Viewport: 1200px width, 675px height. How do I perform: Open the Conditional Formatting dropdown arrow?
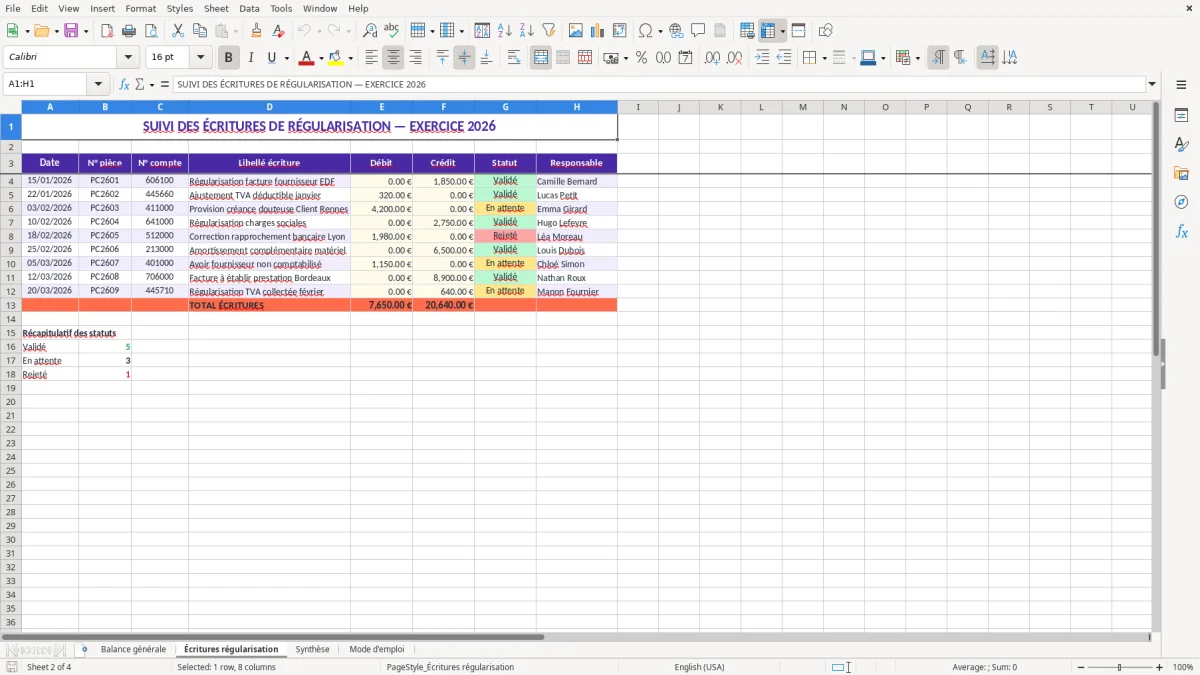pyautogui.click(x=917, y=58)
